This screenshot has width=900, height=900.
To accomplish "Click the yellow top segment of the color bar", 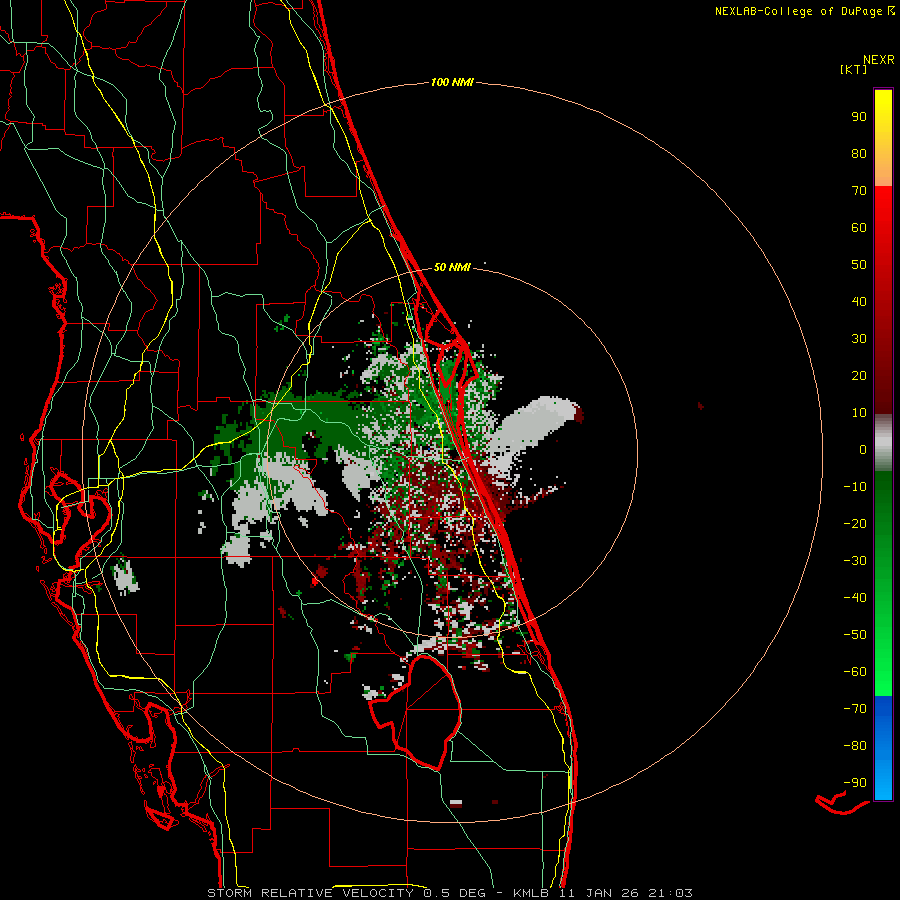I will coord(883,138).
